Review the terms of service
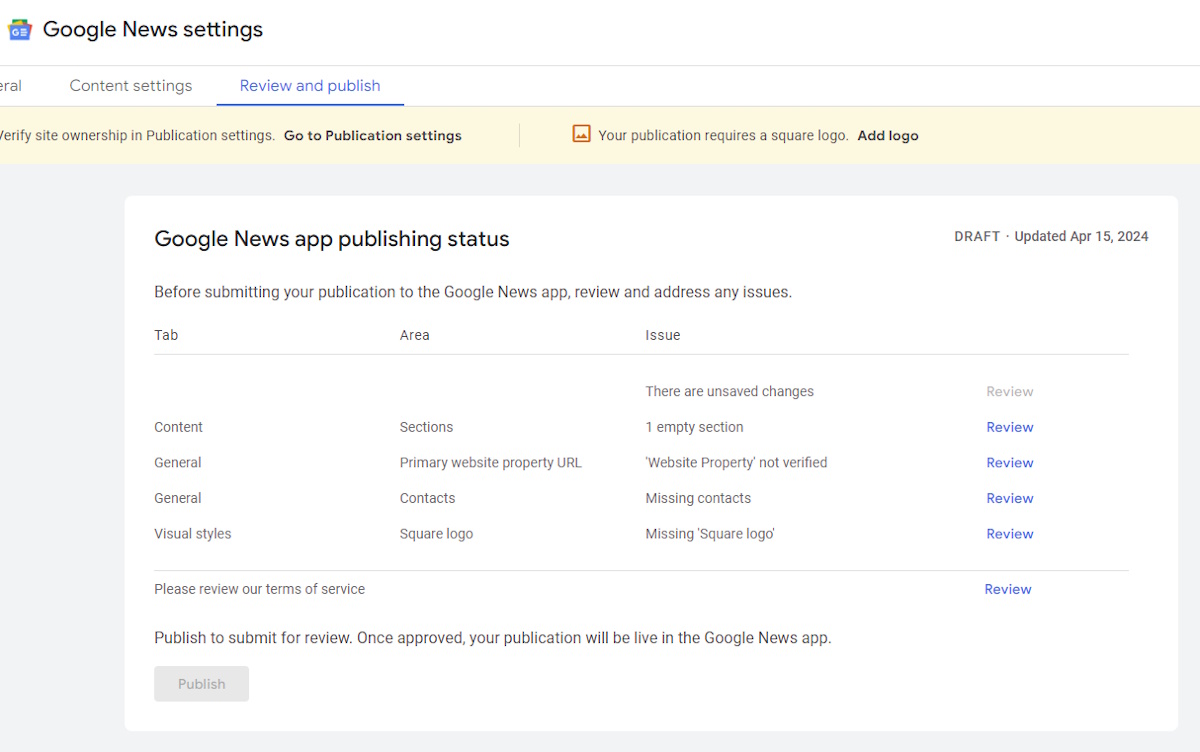1200x752 pixels. (x=1007, y=589)
